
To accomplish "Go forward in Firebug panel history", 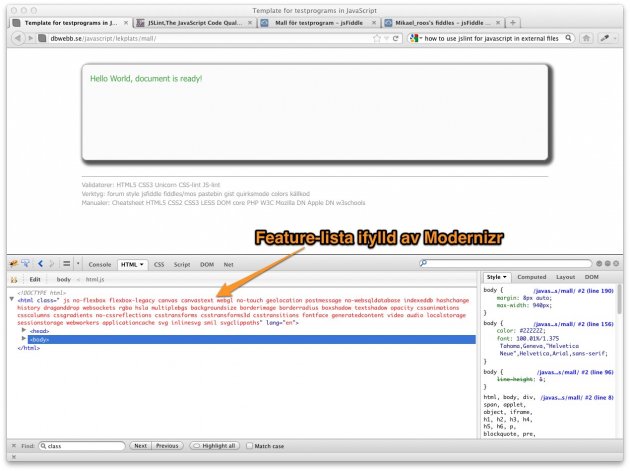I will pos(52,264).
